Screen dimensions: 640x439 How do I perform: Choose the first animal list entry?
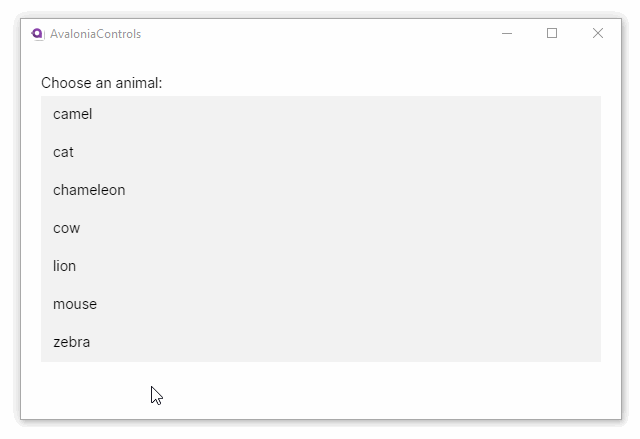73,114
